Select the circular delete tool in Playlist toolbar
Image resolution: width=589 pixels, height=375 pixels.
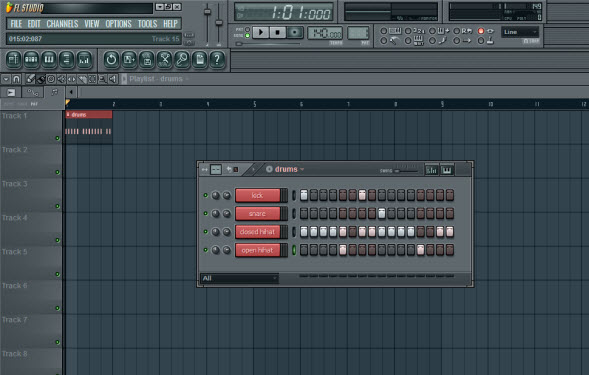click(51, 79)
